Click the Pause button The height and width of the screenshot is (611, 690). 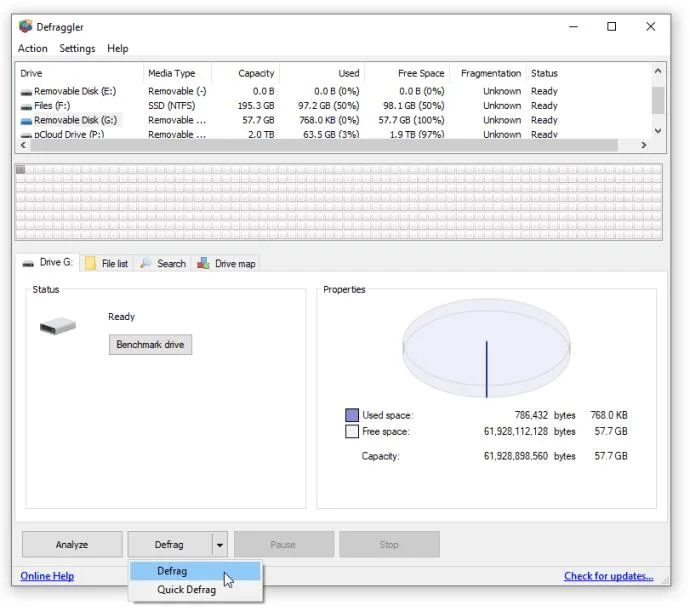click(284, 545)
